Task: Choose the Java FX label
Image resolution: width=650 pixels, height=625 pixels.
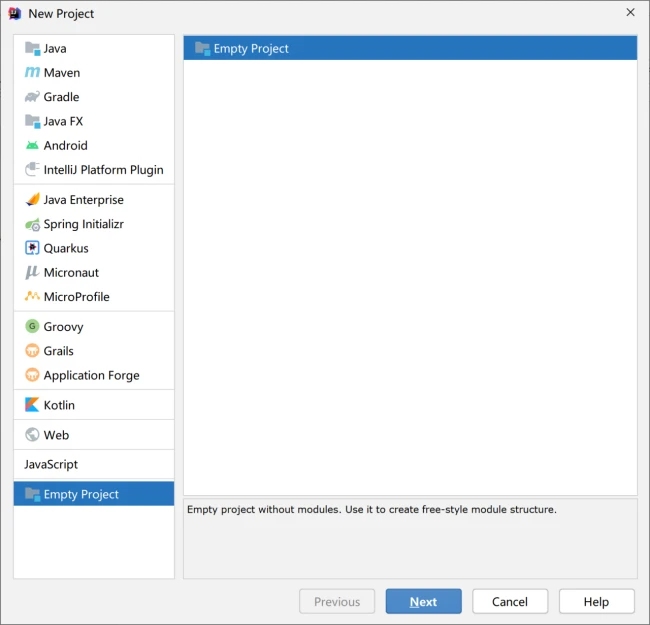Action: 63,121
